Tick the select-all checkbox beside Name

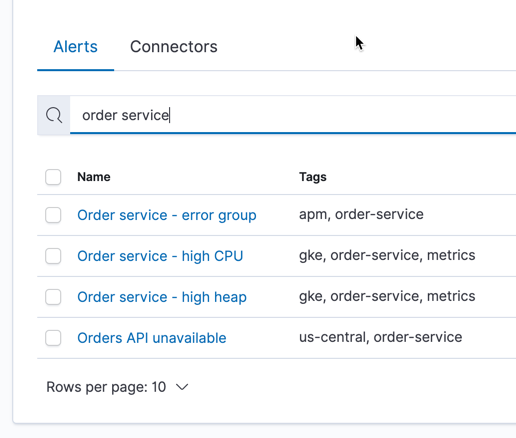pyautogui.click(x=53, y=177)
